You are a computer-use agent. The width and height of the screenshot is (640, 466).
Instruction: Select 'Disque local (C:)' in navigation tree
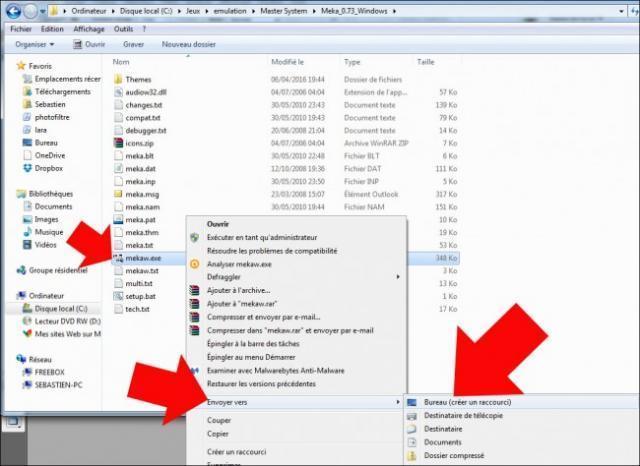click(x=61, y=309)
